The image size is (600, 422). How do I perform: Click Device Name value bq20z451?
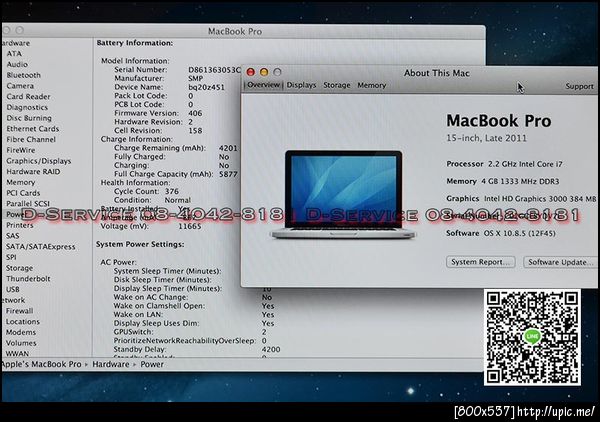click(x=206, y=87)
